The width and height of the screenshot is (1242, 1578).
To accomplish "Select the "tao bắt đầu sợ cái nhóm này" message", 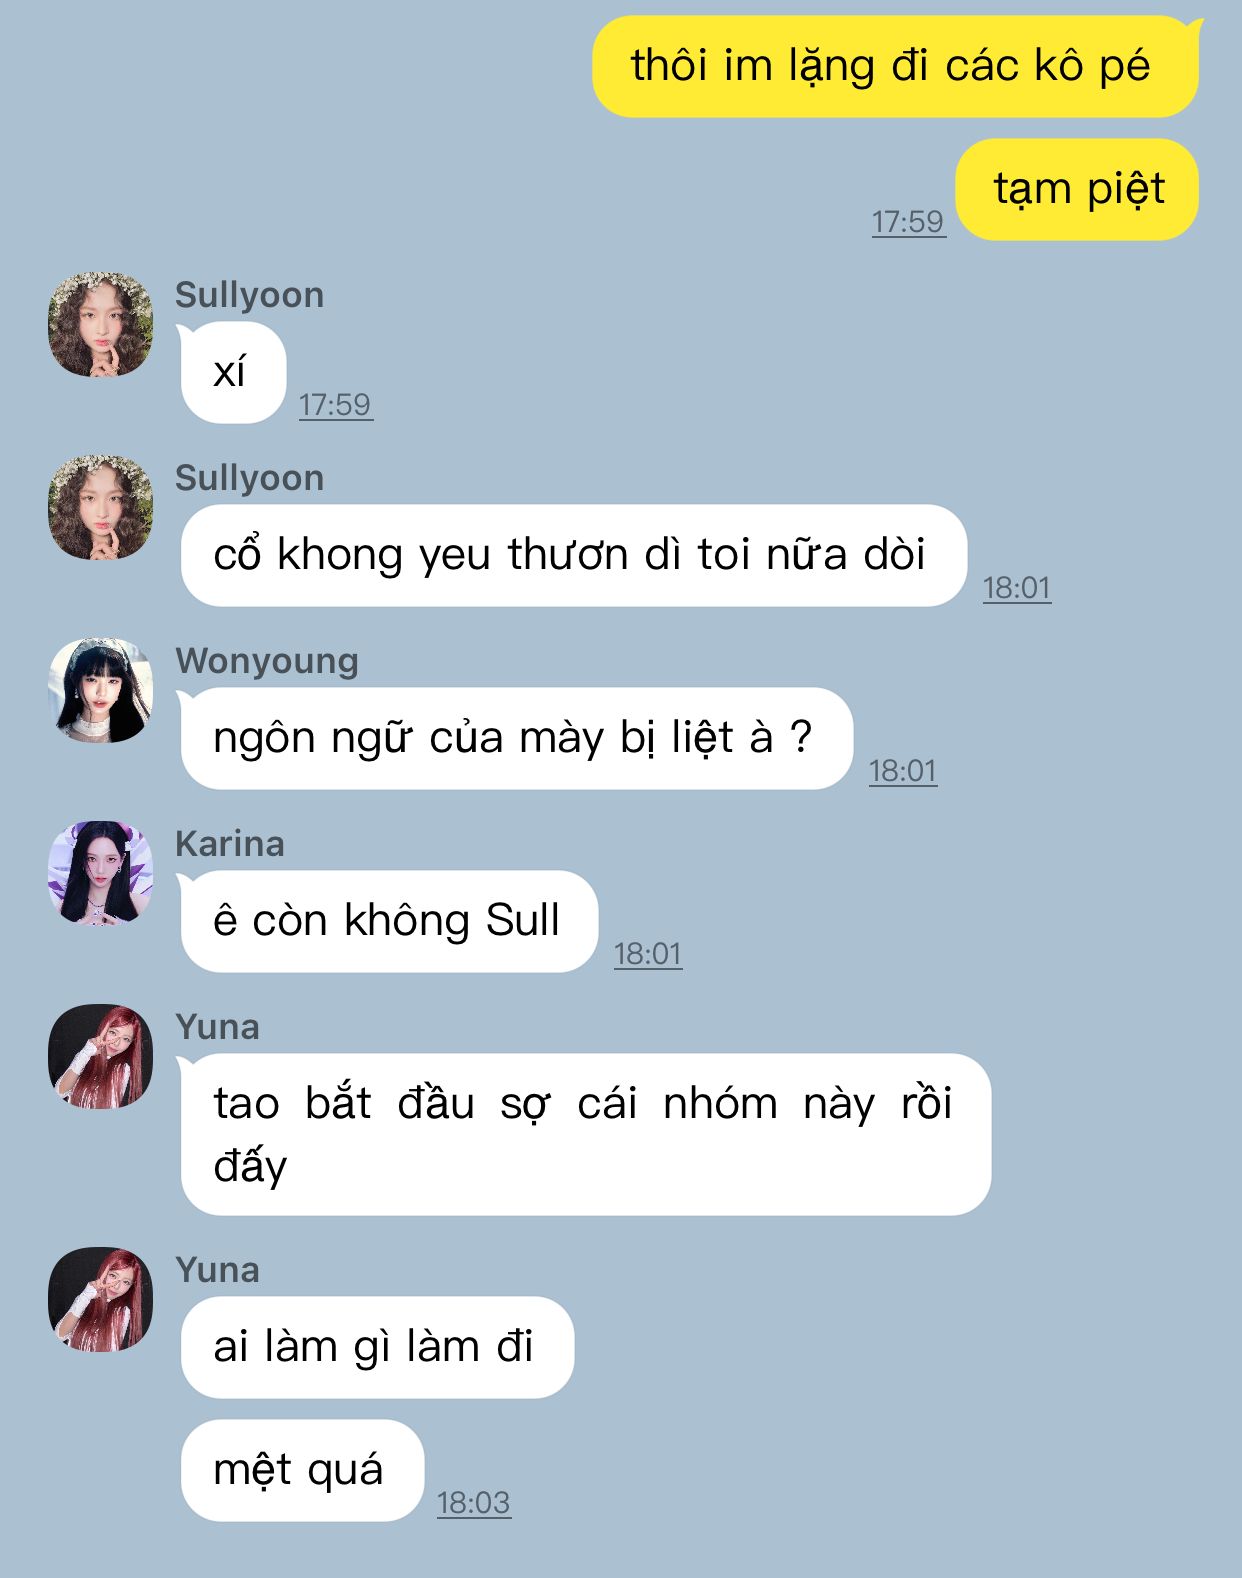I will tap(585, 1135).
